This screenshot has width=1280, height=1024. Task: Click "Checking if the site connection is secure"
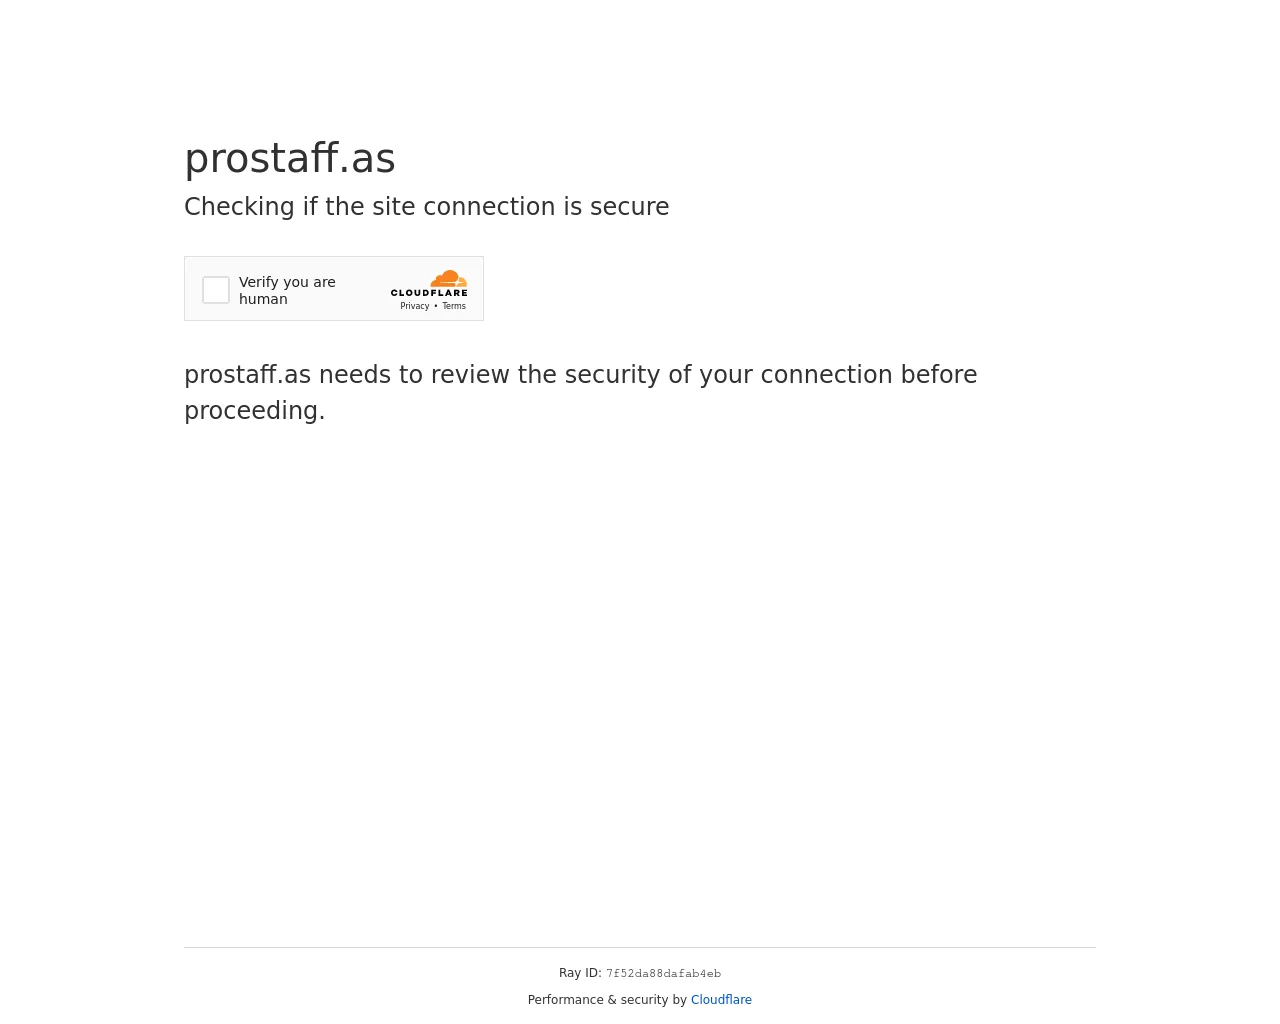click(x=426, y=207)
